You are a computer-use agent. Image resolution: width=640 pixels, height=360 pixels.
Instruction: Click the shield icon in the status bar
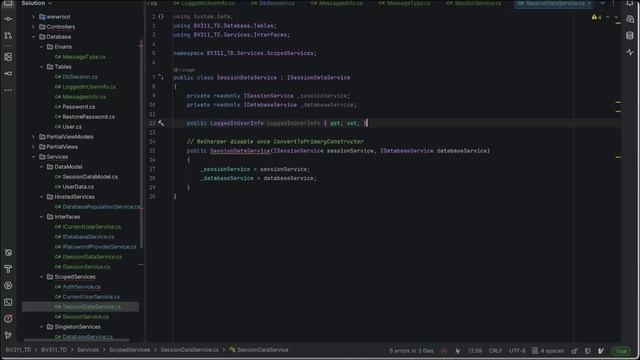coord(588,351)
